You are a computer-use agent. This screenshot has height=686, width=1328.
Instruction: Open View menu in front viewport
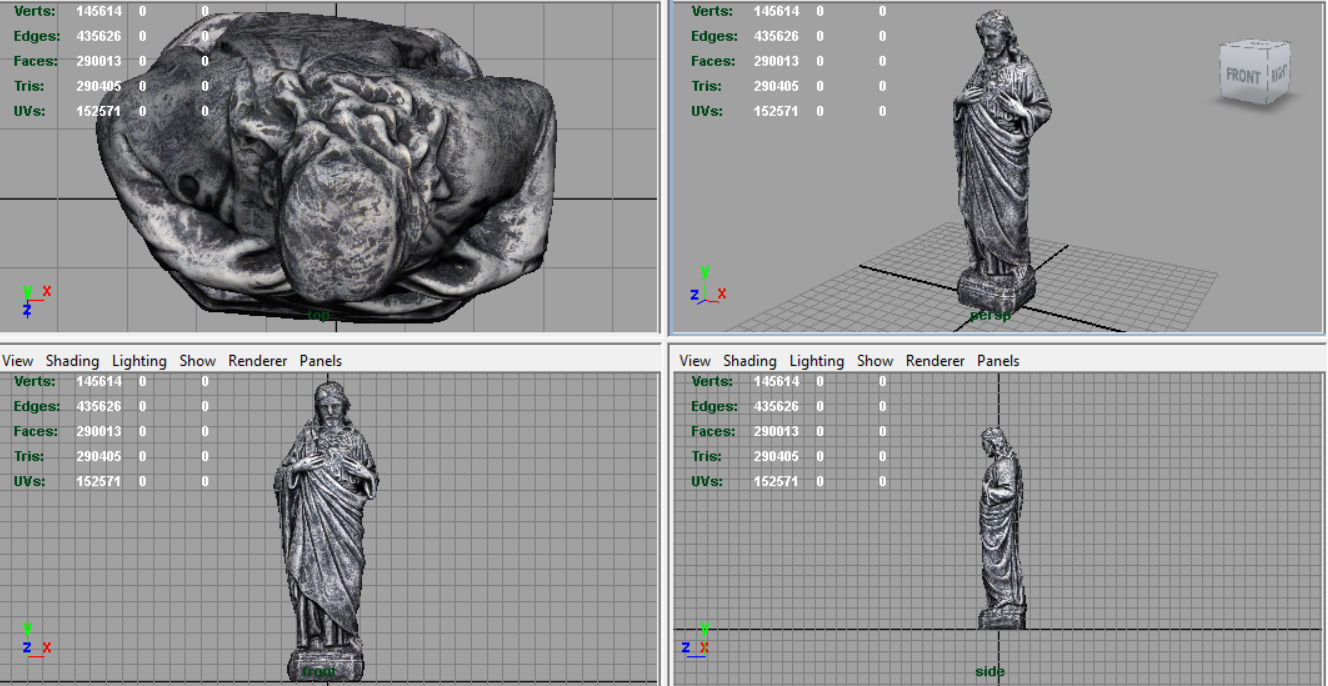[17, 361]
